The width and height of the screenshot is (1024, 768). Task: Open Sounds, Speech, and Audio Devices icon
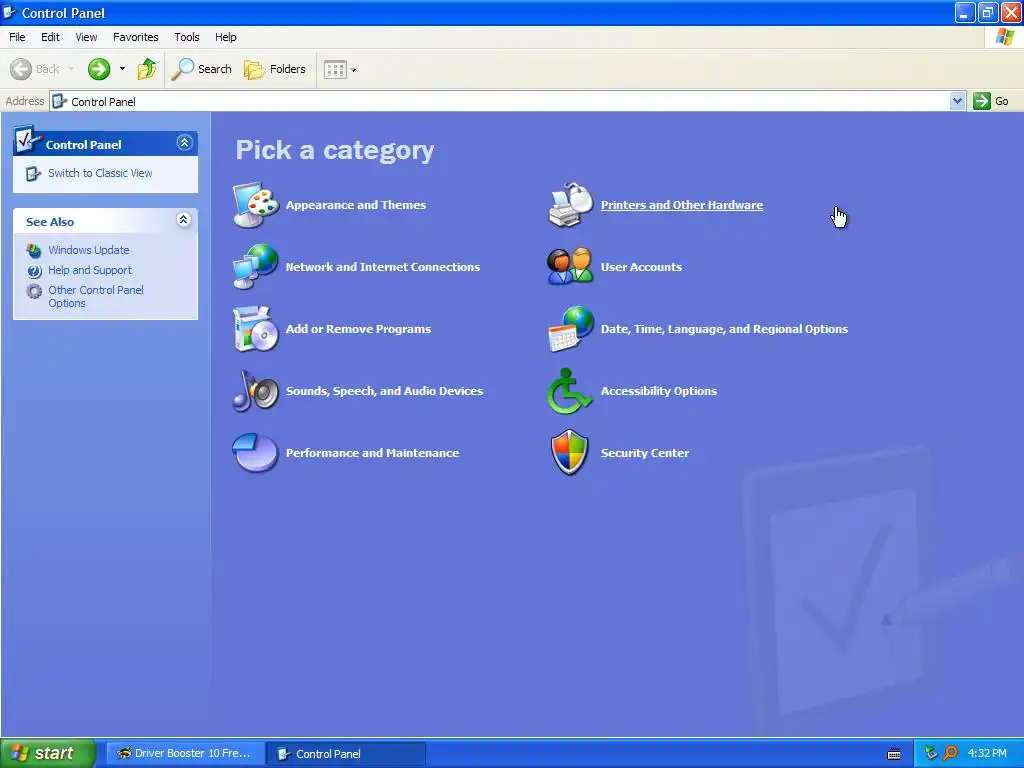coord(256,391)
